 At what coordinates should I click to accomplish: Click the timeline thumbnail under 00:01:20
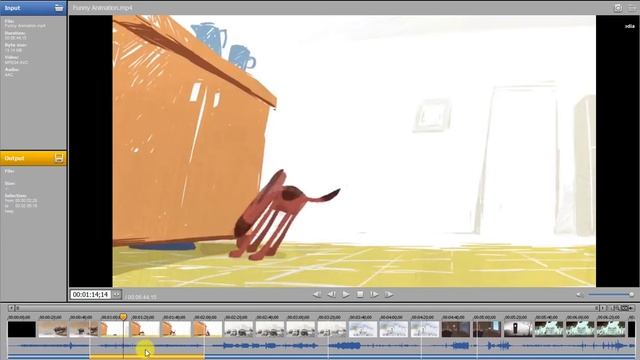[x=145, y=329]
